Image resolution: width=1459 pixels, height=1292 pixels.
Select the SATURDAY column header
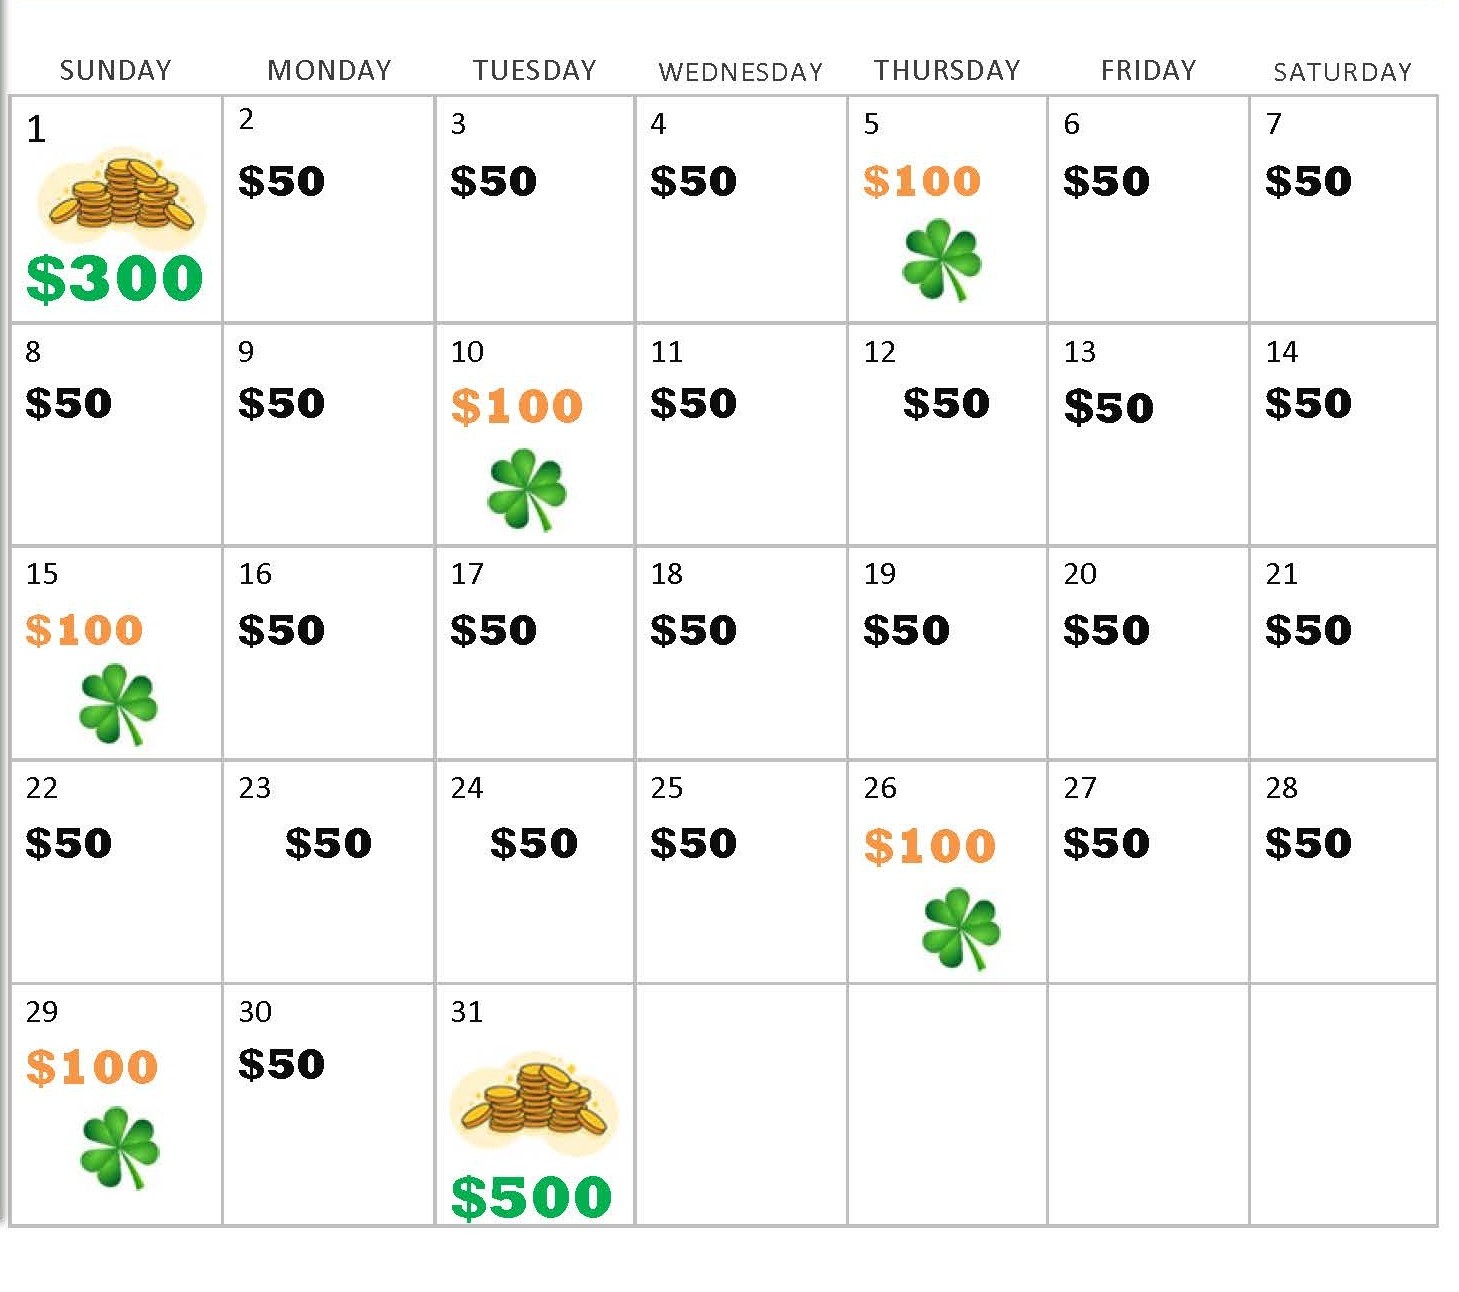(1342, 72)
